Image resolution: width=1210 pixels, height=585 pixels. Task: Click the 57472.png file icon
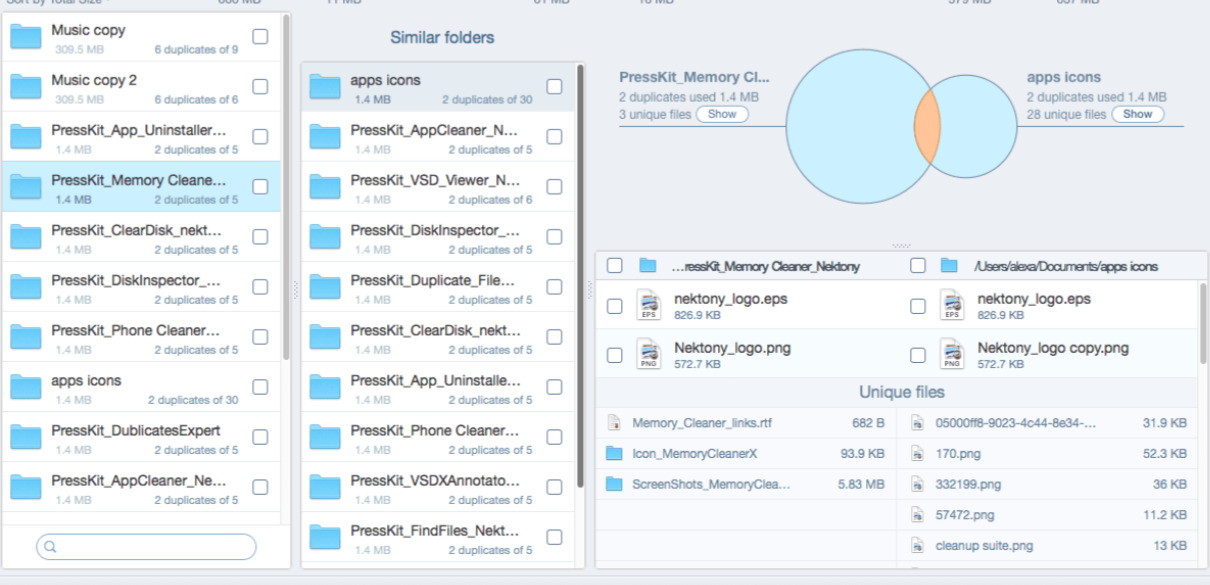pyautogui.click(x=917, y=515)
